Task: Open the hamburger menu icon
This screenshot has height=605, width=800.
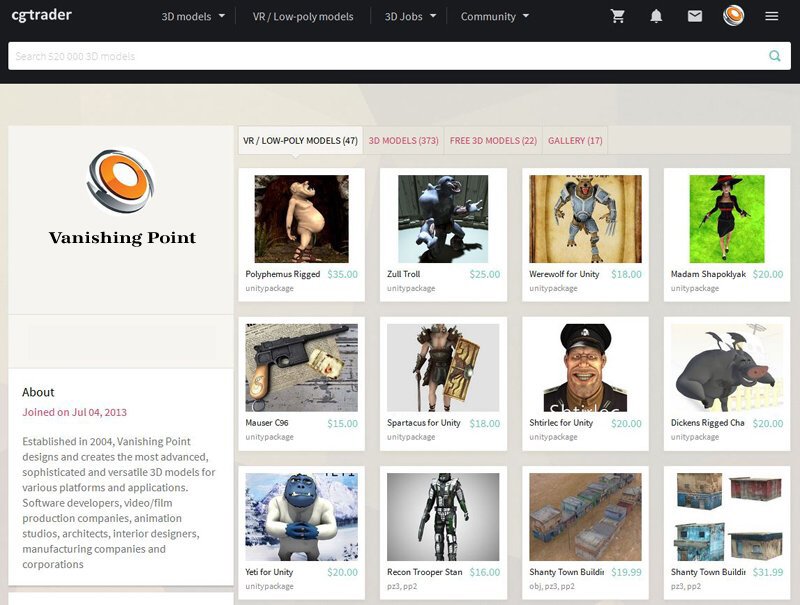Action: [771, 16]
